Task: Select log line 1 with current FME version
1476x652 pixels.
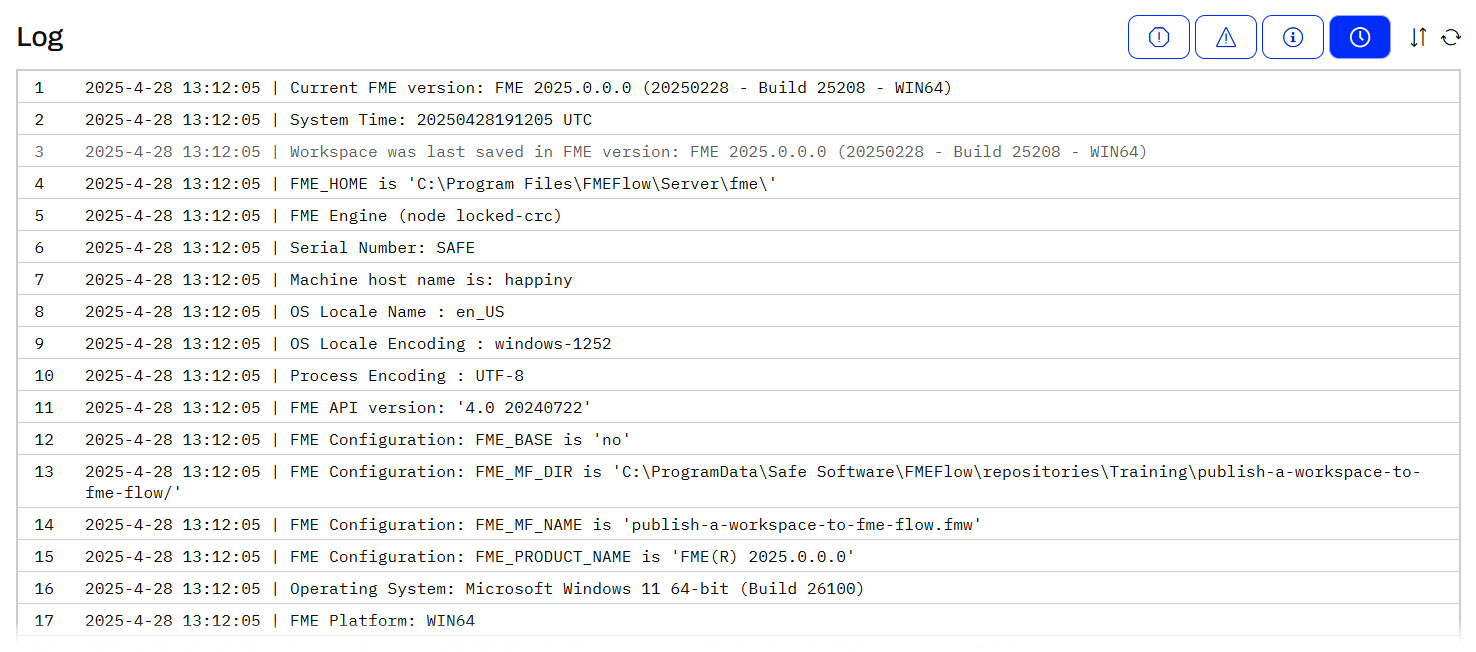Action: coord(620,88)
